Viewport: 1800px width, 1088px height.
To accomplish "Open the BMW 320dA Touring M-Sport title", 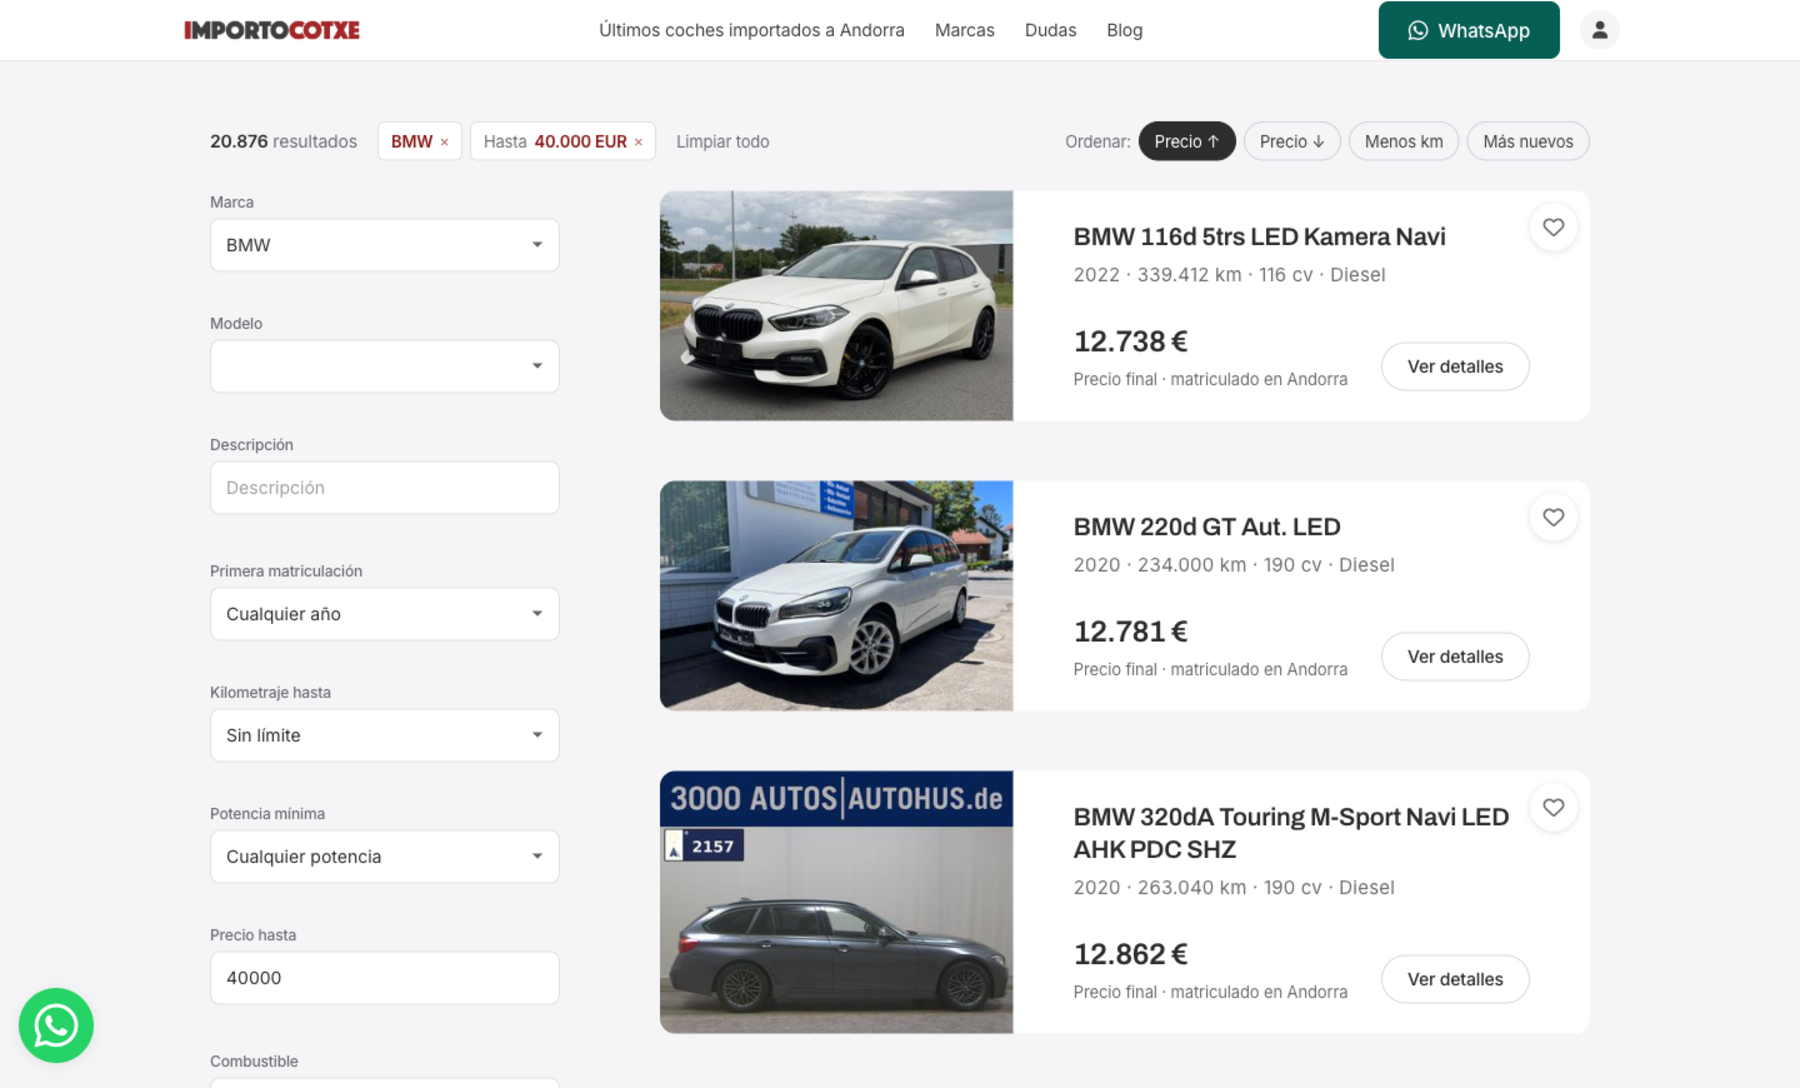I will tap(1291, 833).
